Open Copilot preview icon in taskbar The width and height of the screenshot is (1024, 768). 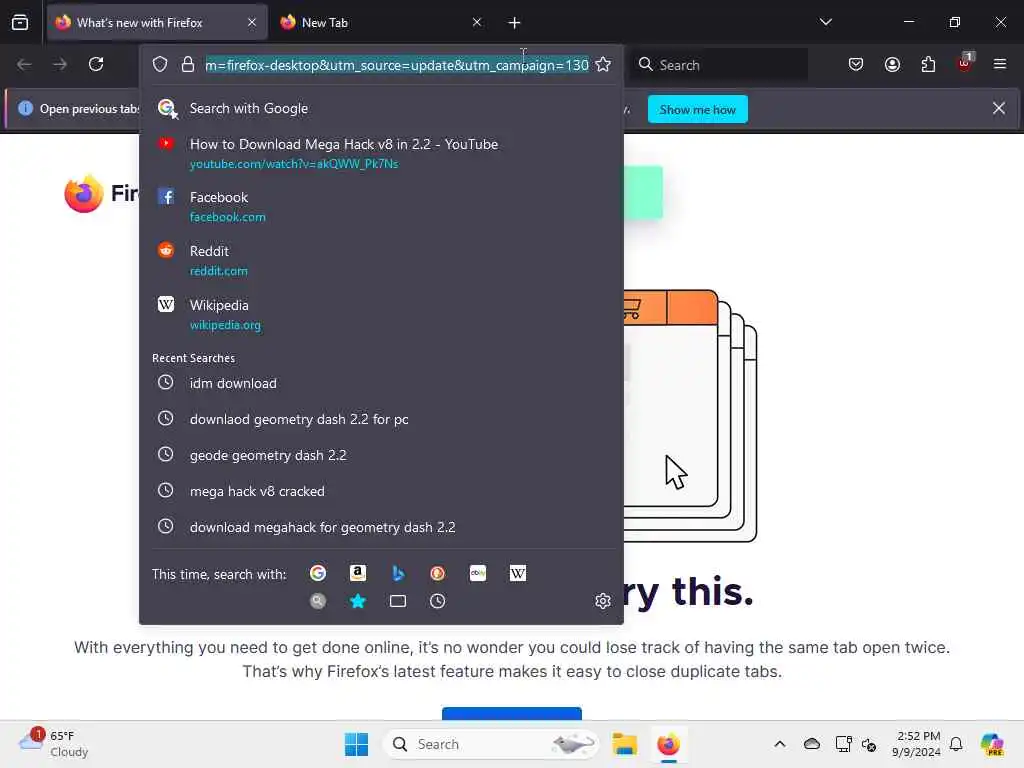(992, 744)
